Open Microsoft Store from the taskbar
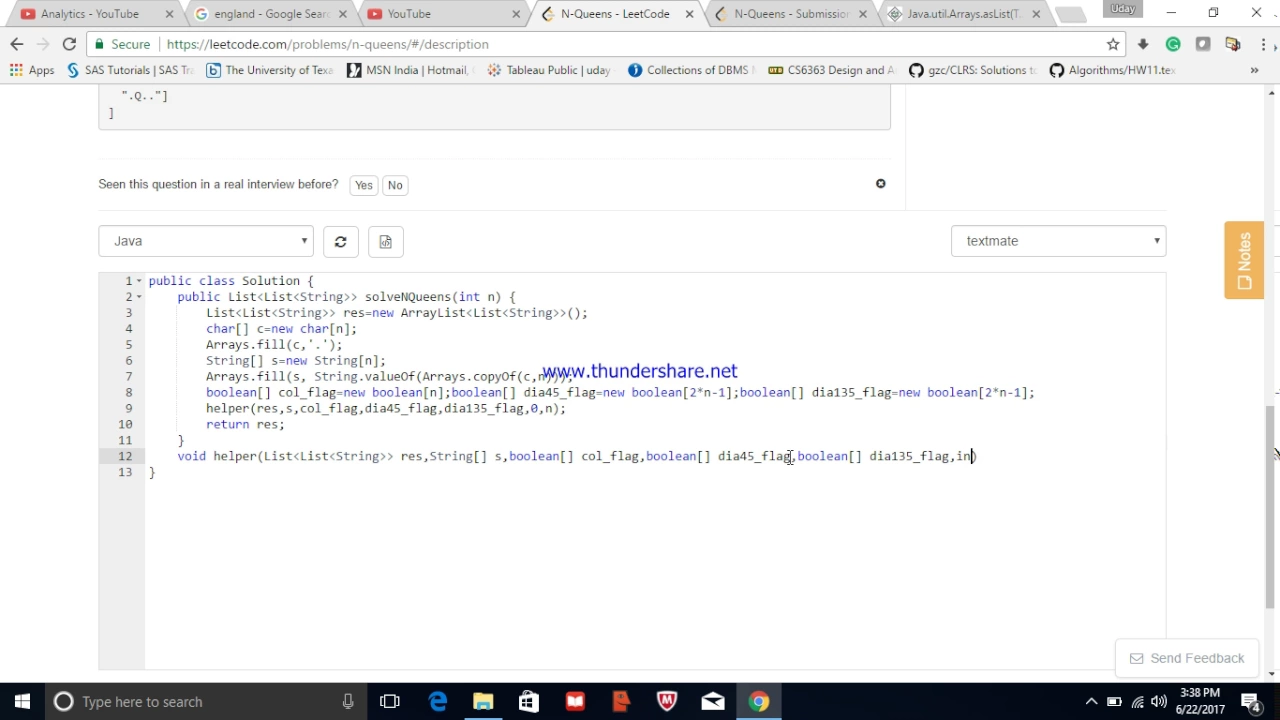 point(529,702)
